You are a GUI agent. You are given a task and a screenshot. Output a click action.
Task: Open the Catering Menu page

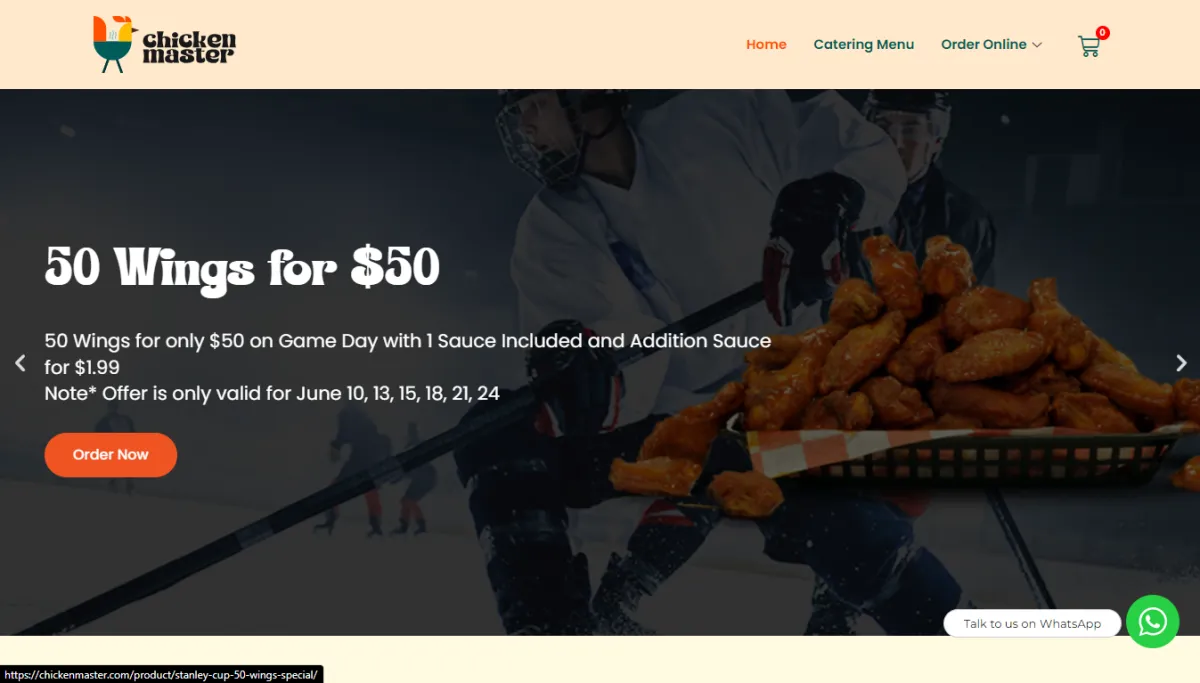point(864,44)
